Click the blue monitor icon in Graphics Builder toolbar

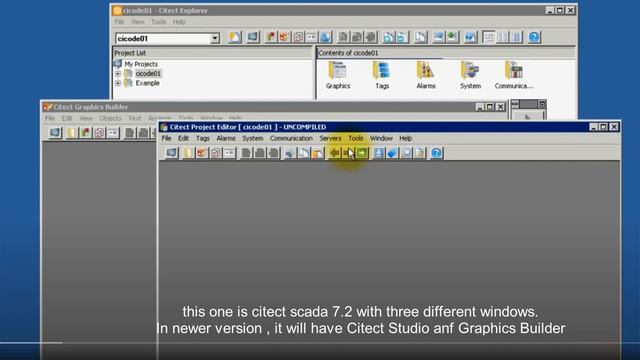click(x=55, y=133)
